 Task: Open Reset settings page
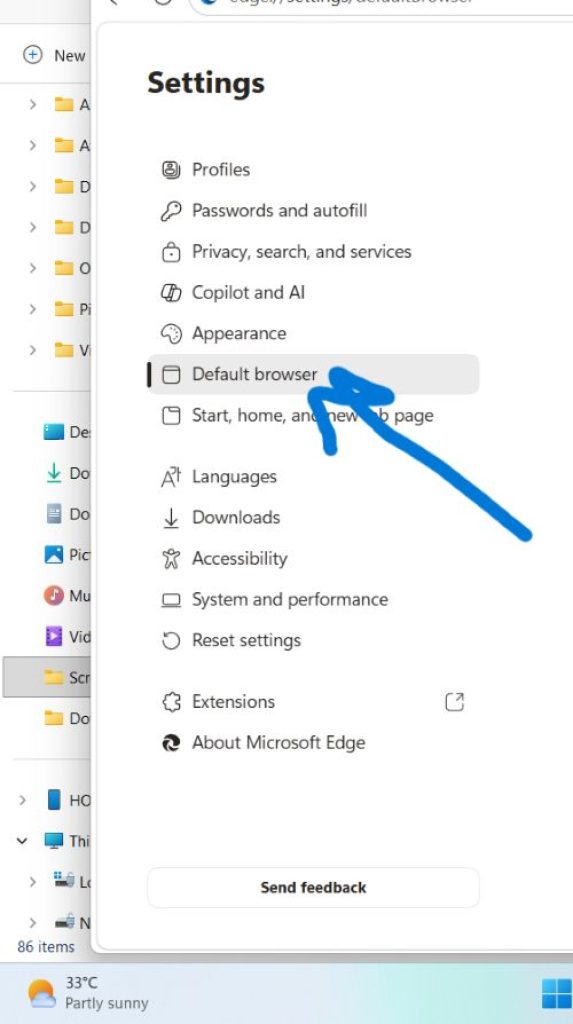click(x=313, y=640)
